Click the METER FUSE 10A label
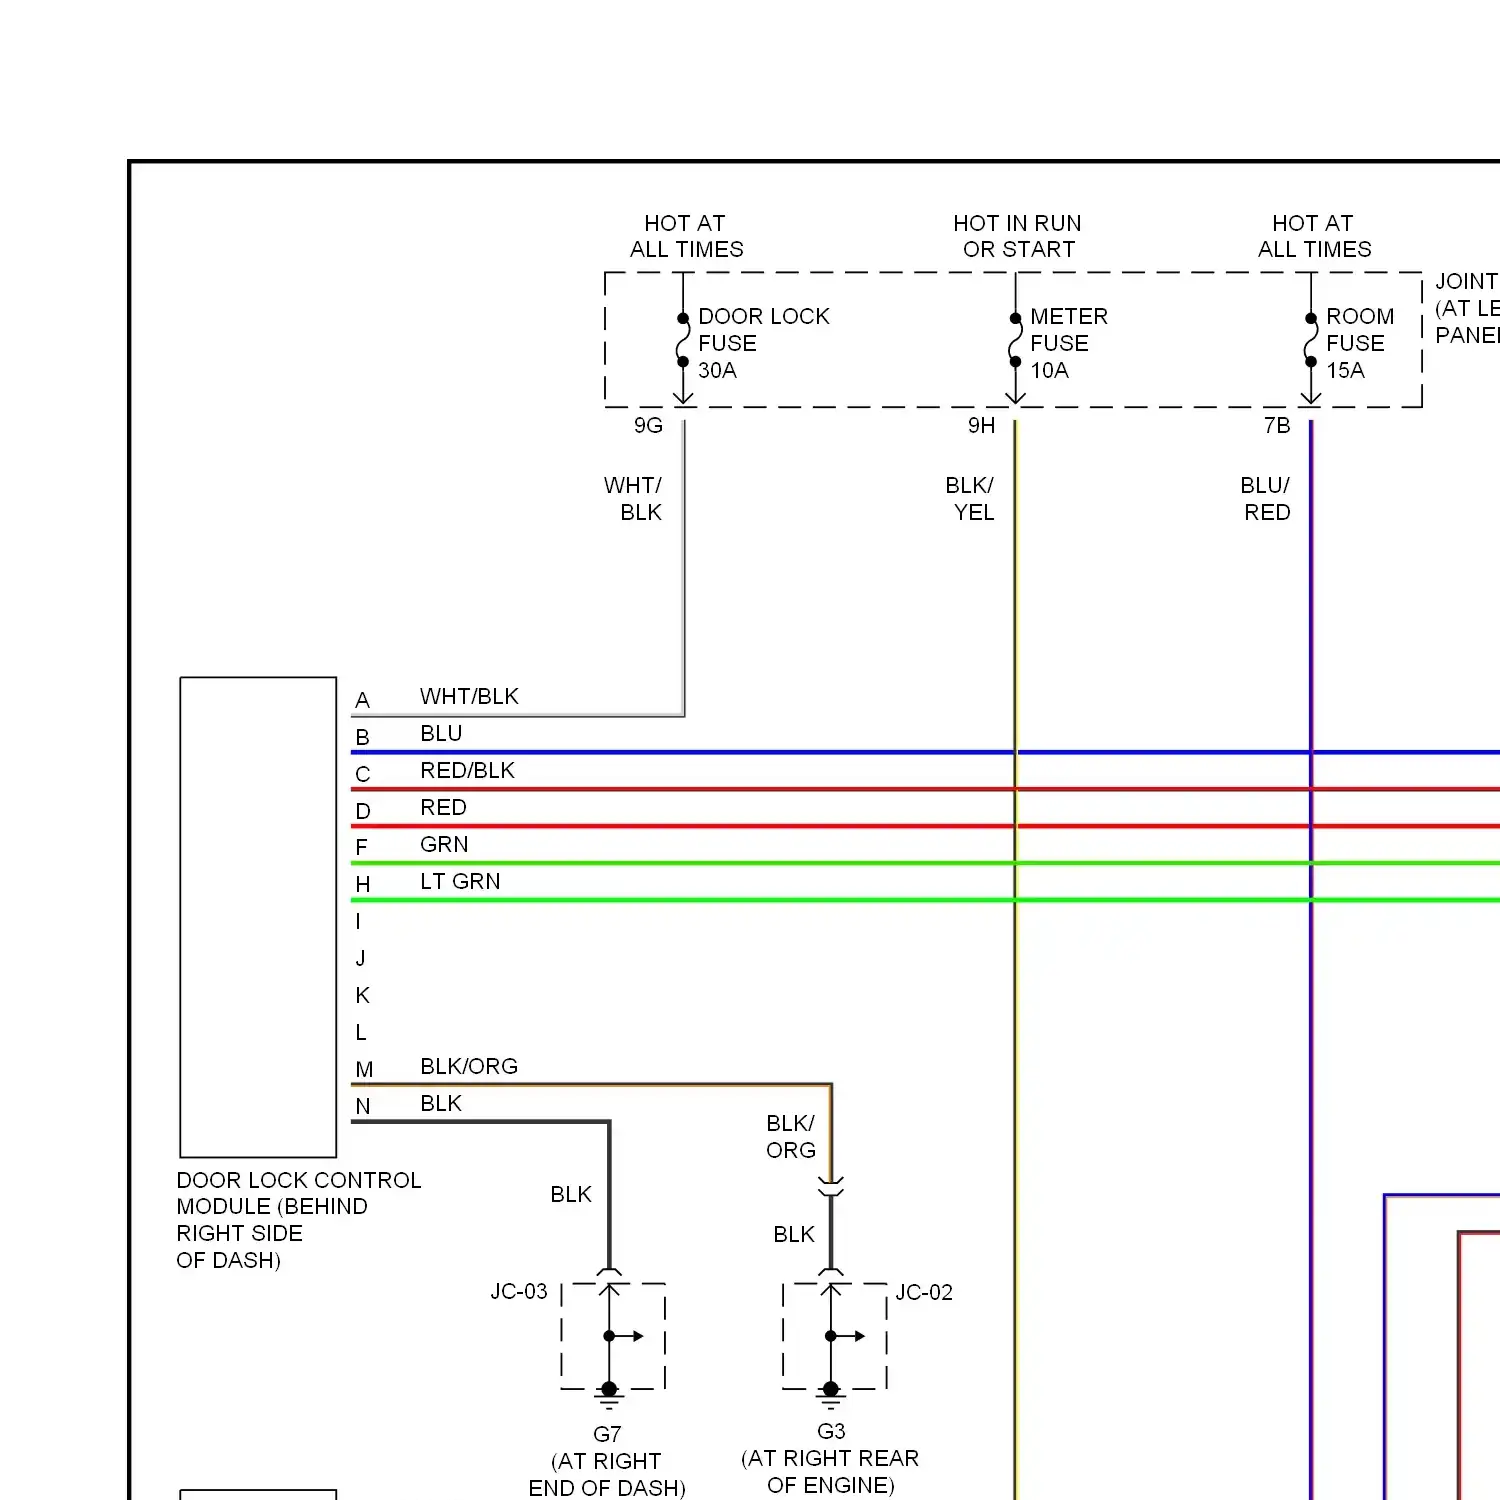This screenshot has width=1500, height=1500. tap(1069, 343)
